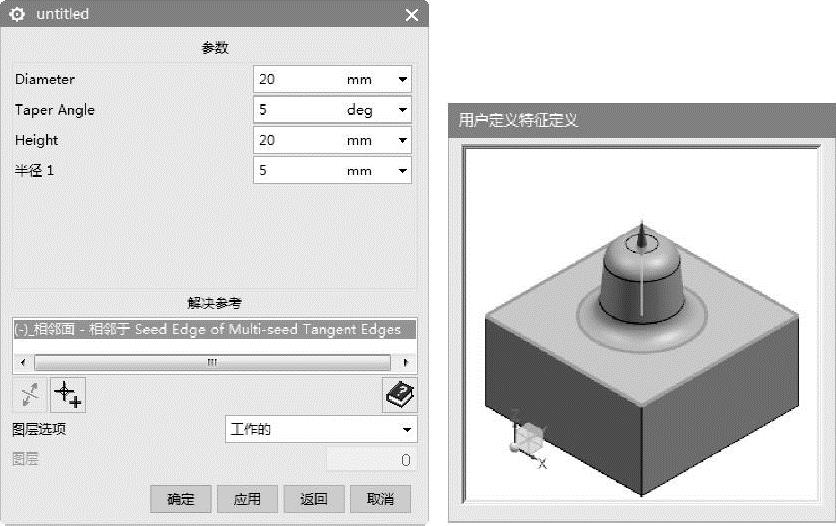Click the horizontal scrollbar thumb under reference list
The image size is (836, 526).
pyautogui.click(x=212, y=362)
